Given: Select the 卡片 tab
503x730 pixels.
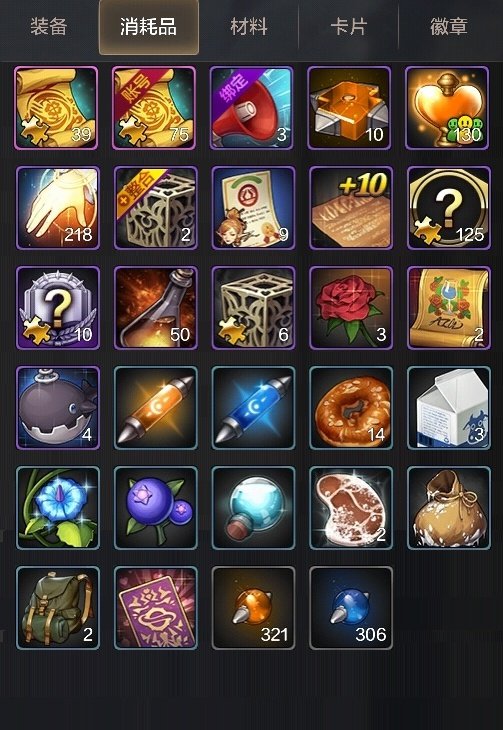Looking at the screenshot, I should [x=349, y=27].
